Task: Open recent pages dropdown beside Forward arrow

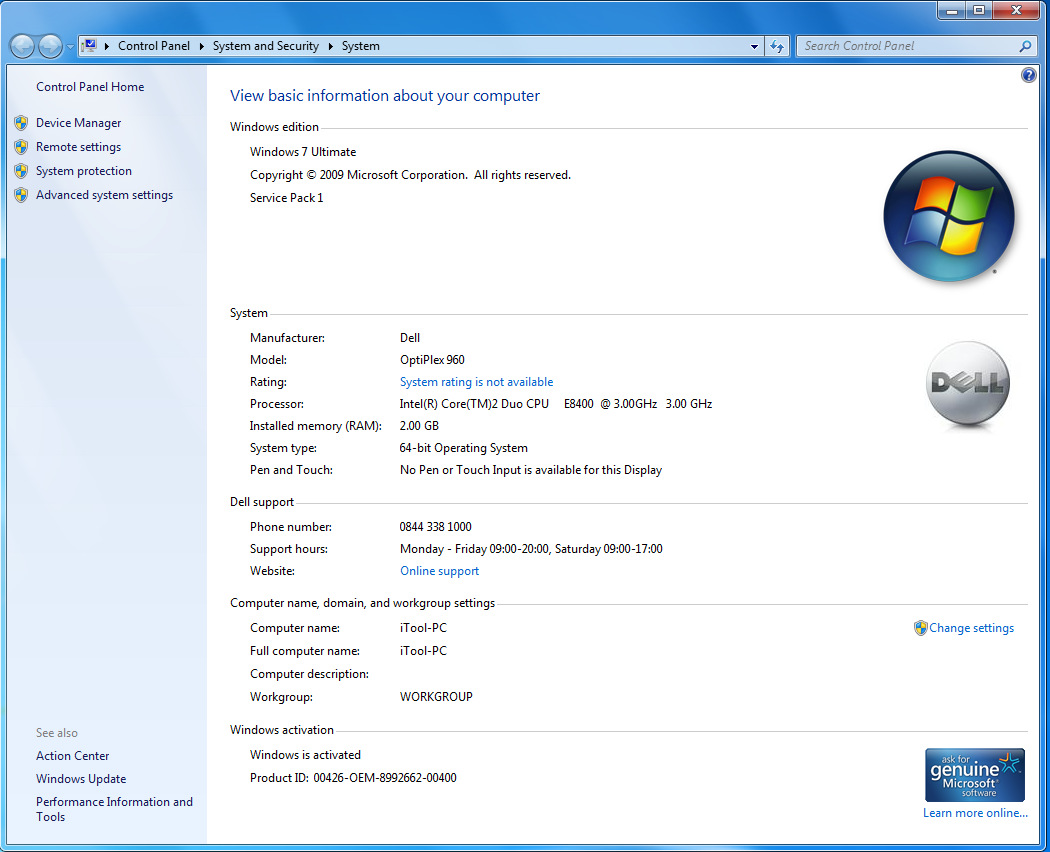Action: (70, 47)
